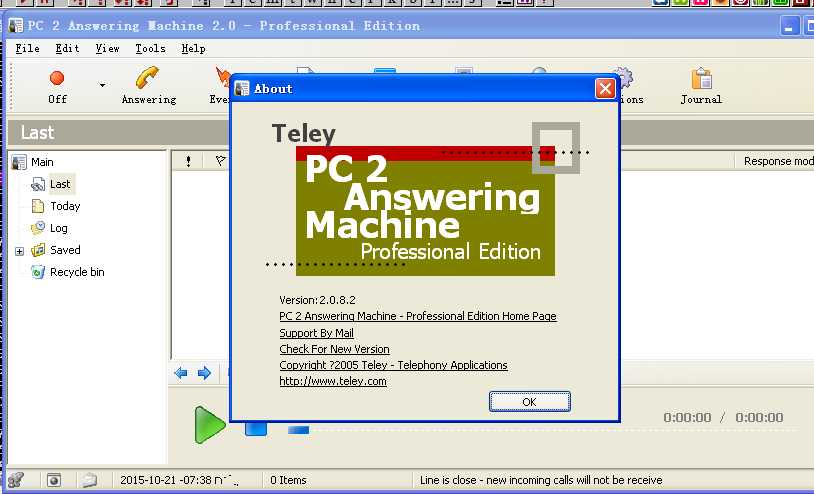Screen dimensions: 814x494
Task: Click the Recycle bin icon
Action: 38,272
